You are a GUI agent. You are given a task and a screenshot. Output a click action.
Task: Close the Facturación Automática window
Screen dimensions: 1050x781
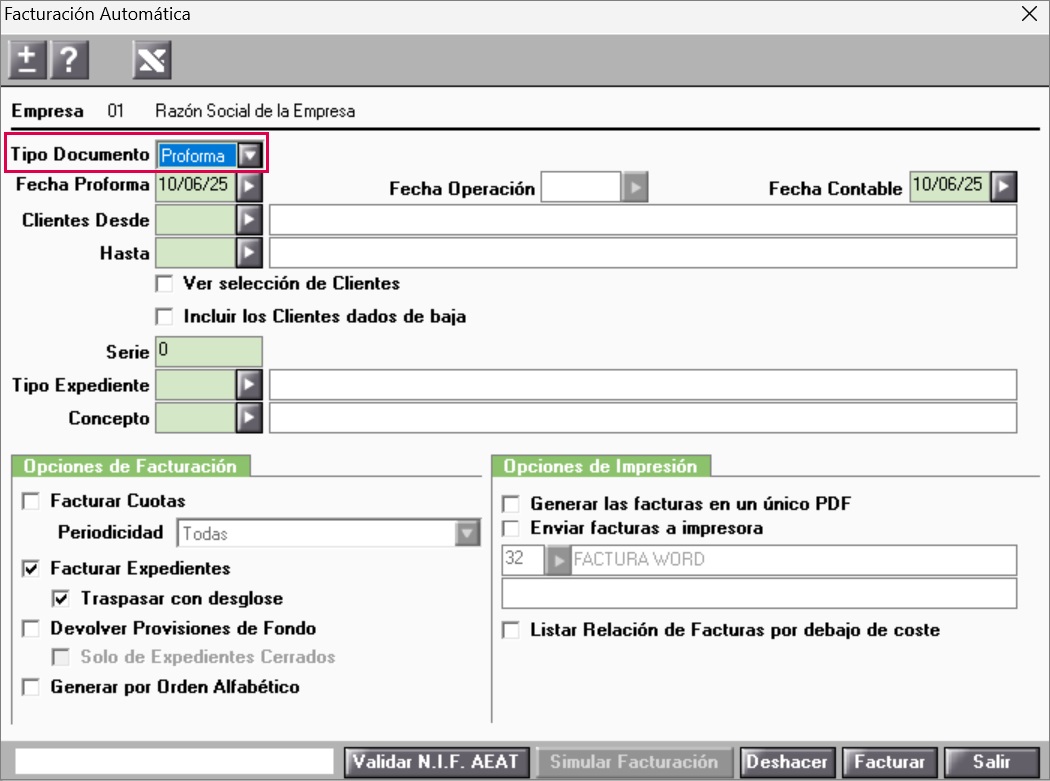pos(1029,14)
